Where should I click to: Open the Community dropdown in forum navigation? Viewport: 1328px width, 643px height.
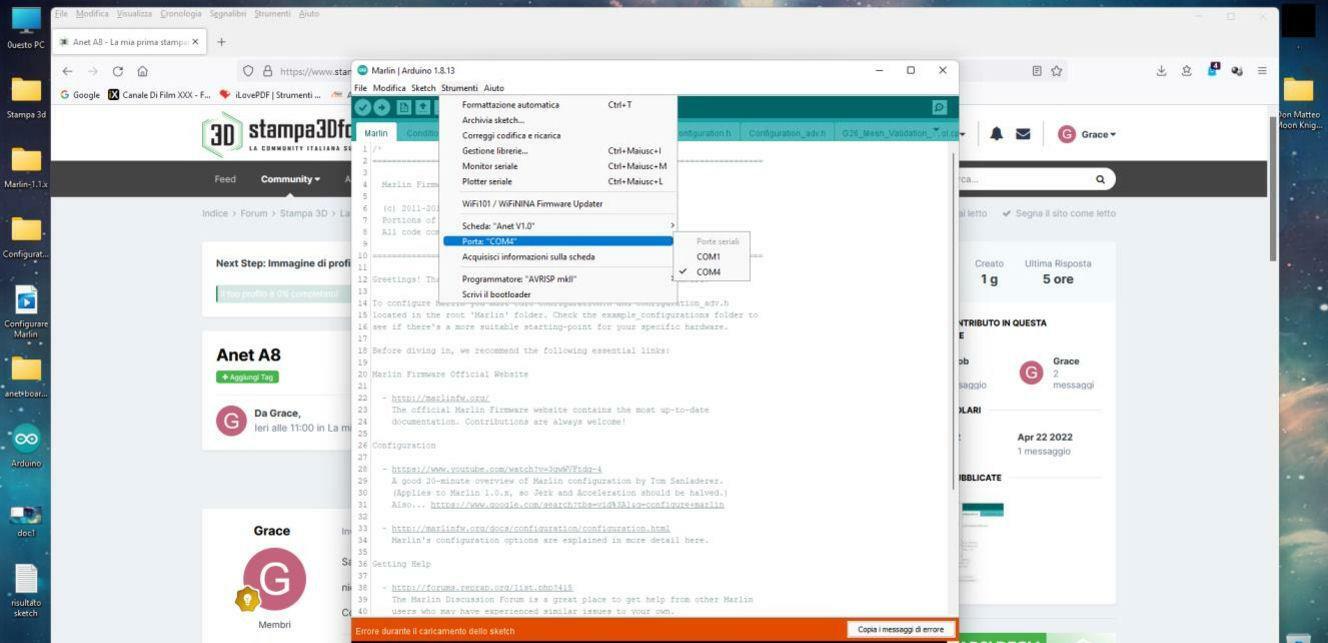[291, 180]
